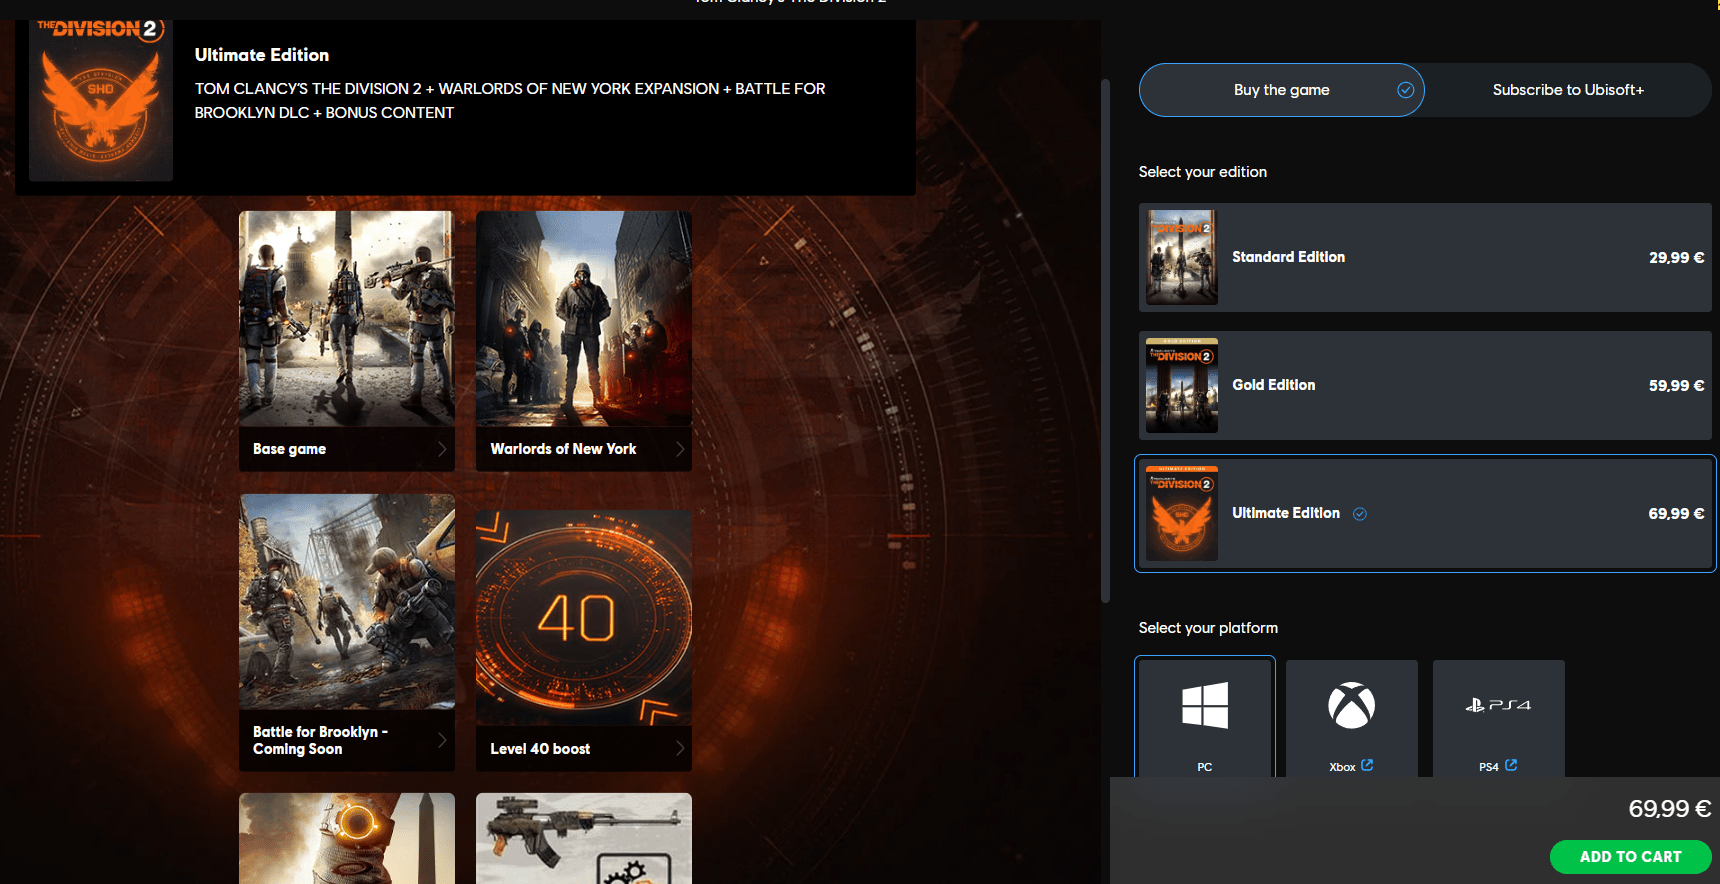Open the Base game artwork thumbnail
Screen dimensions: 1720x884
(347, 319)
